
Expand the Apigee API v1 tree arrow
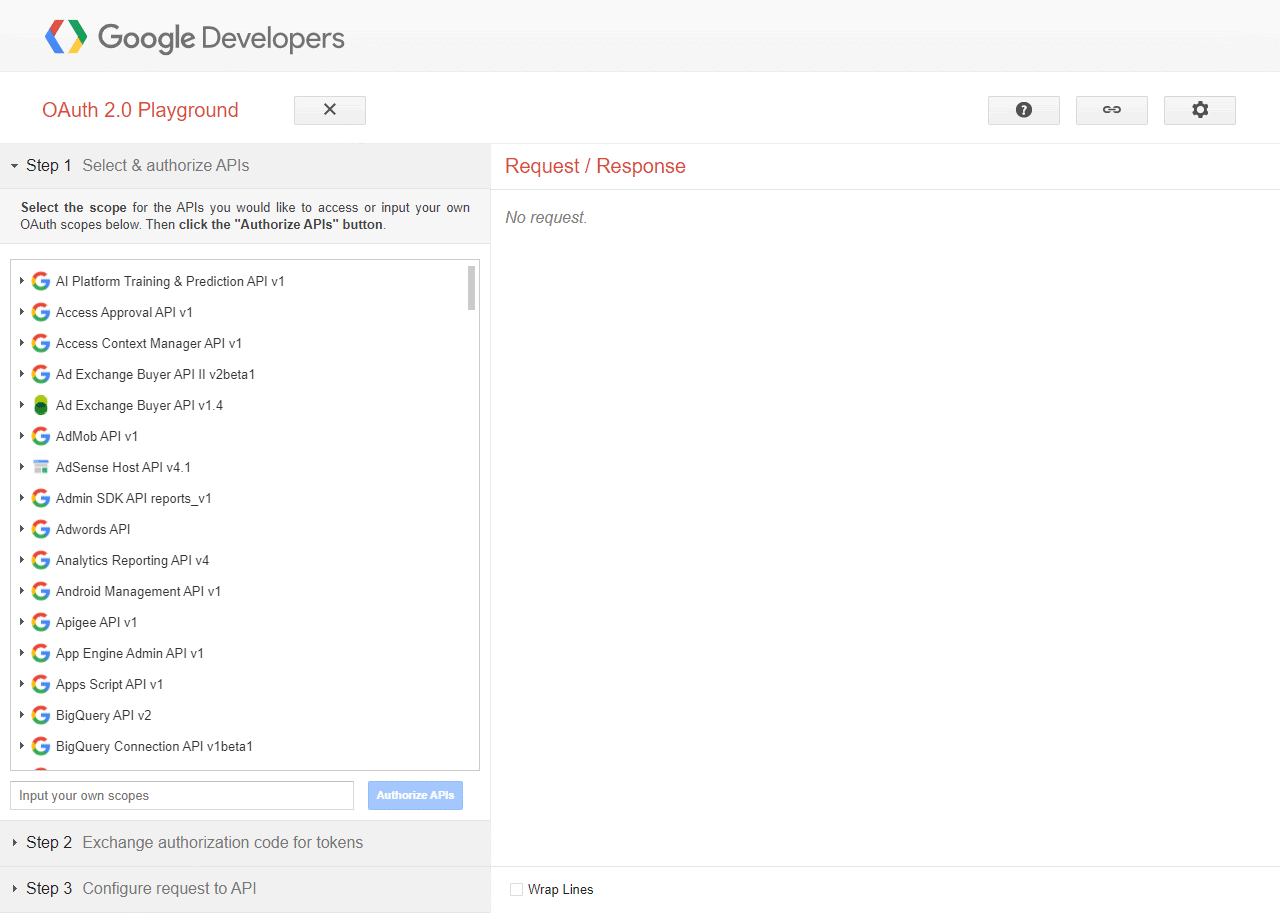[21, 622]
